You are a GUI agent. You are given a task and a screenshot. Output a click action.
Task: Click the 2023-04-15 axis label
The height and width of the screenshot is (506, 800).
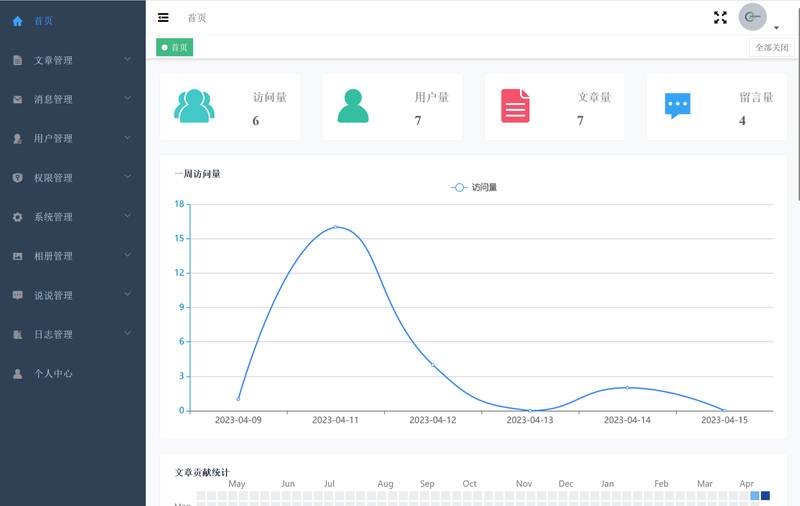724,420
